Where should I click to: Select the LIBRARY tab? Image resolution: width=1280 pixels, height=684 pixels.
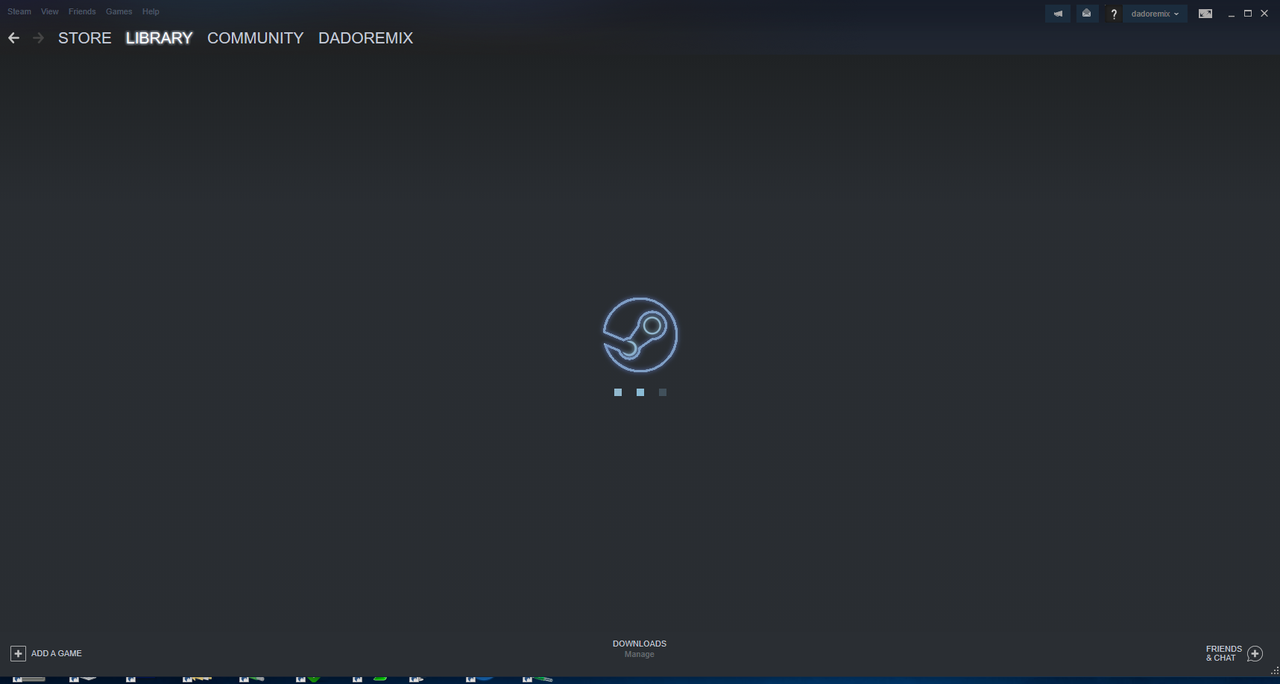[159, 38]
